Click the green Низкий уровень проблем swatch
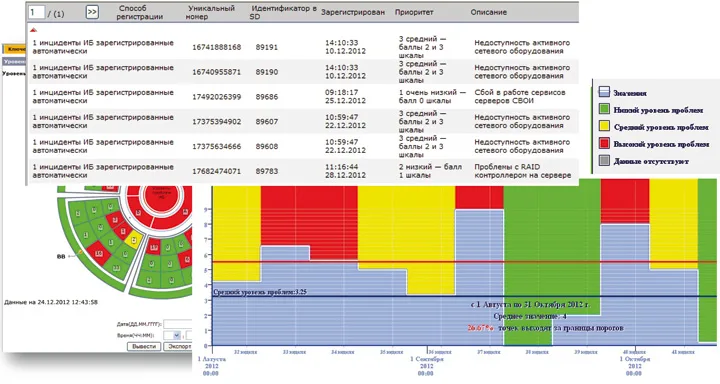 (x=604, y=109)
